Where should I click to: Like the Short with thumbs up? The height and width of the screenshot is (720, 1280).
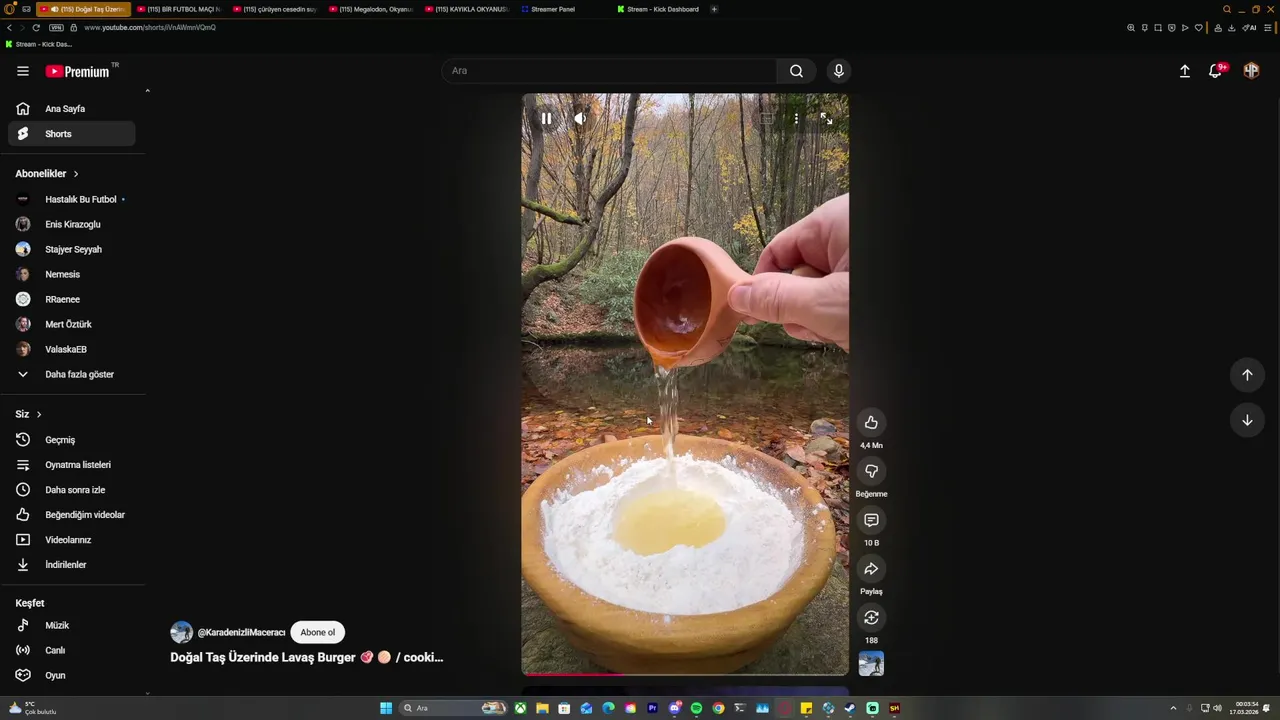pos(871,422)
